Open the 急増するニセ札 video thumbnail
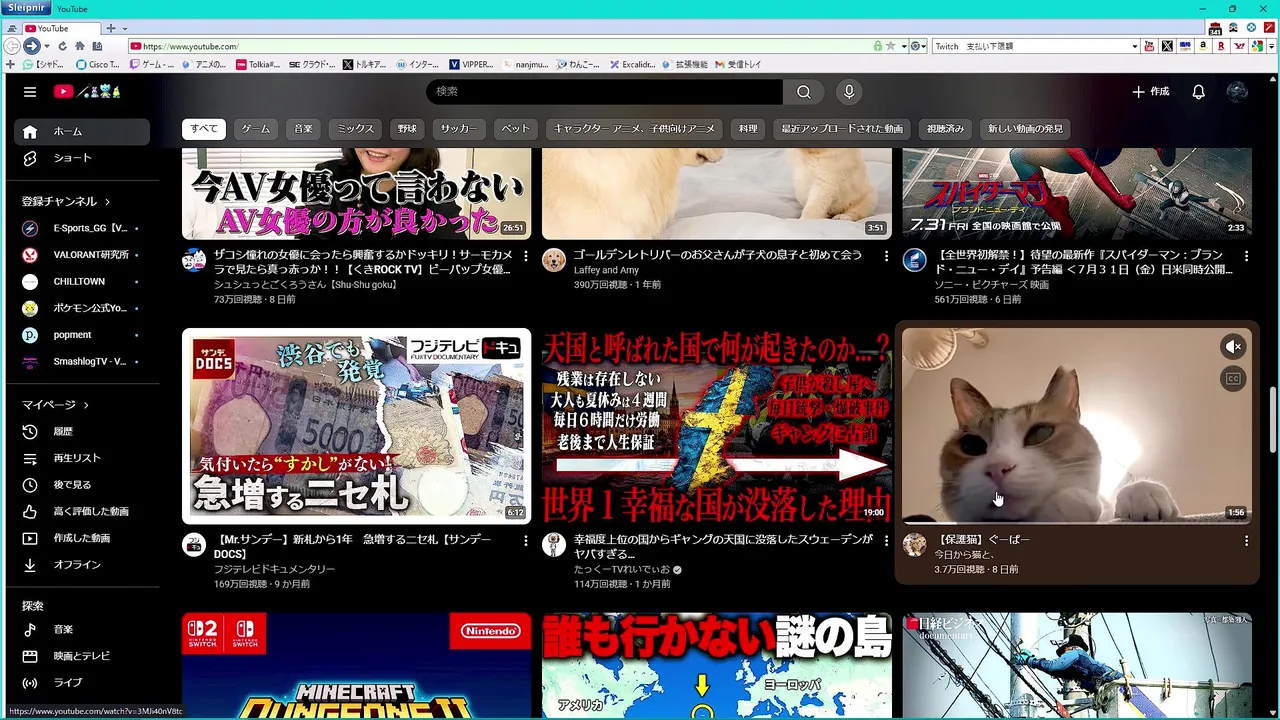The height and width of the screenshot is (720, 1280). pos(356,426)
